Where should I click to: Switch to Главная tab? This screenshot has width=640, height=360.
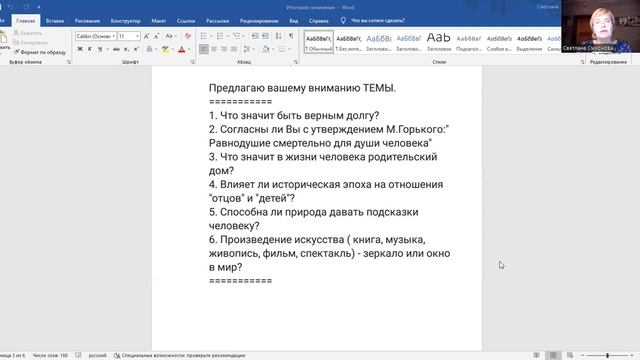[26, 21]
